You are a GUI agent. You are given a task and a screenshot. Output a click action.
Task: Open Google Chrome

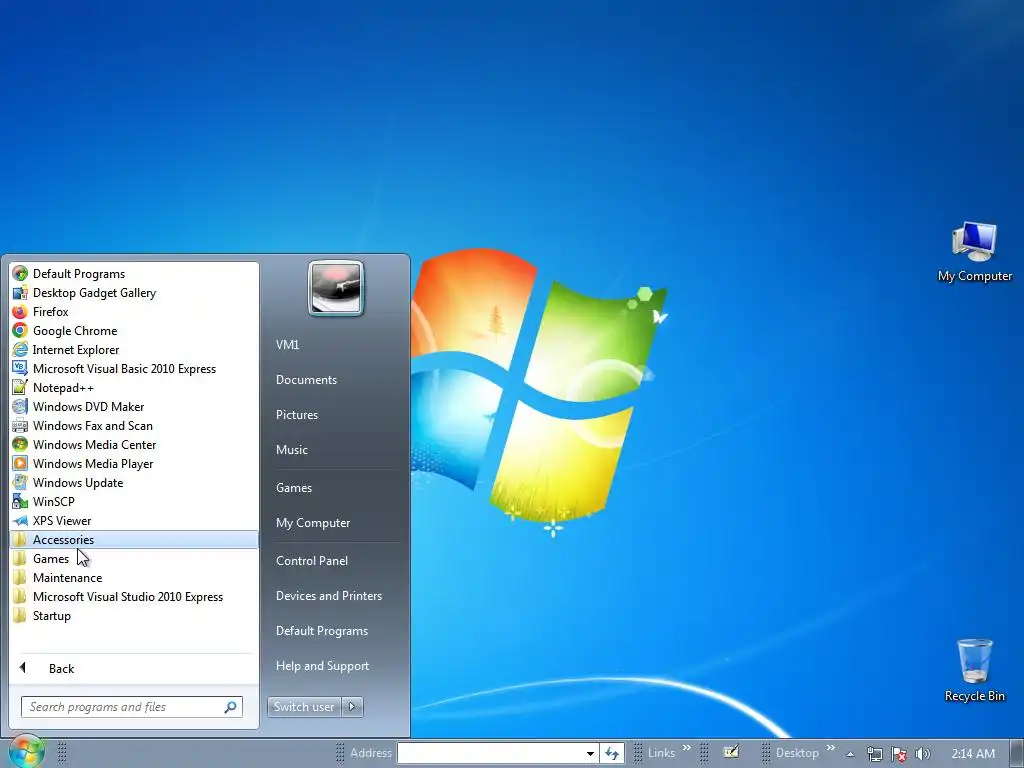(x=134, y=330)
